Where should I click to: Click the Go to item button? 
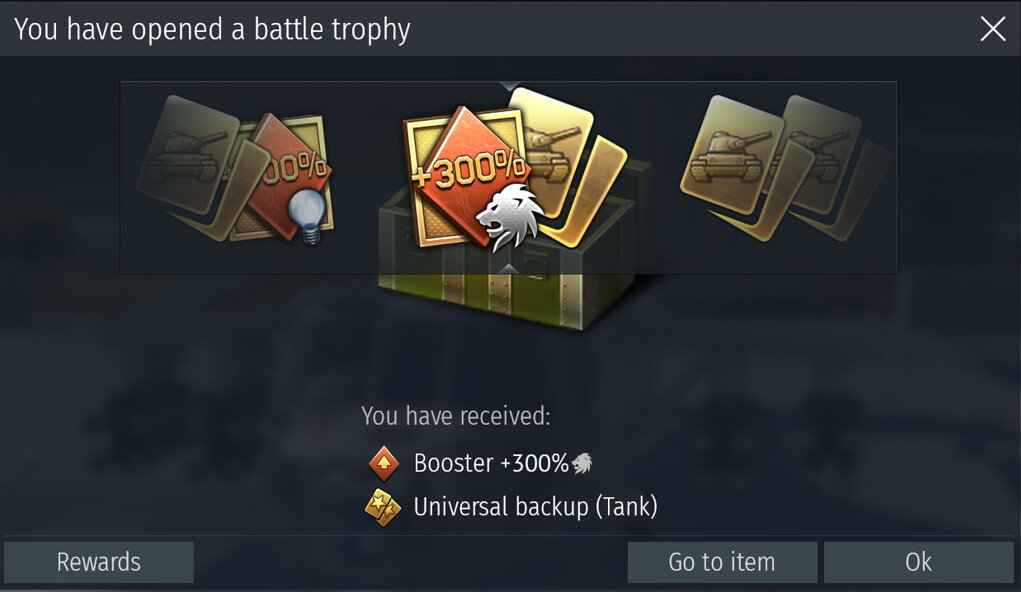coord(722,562)
